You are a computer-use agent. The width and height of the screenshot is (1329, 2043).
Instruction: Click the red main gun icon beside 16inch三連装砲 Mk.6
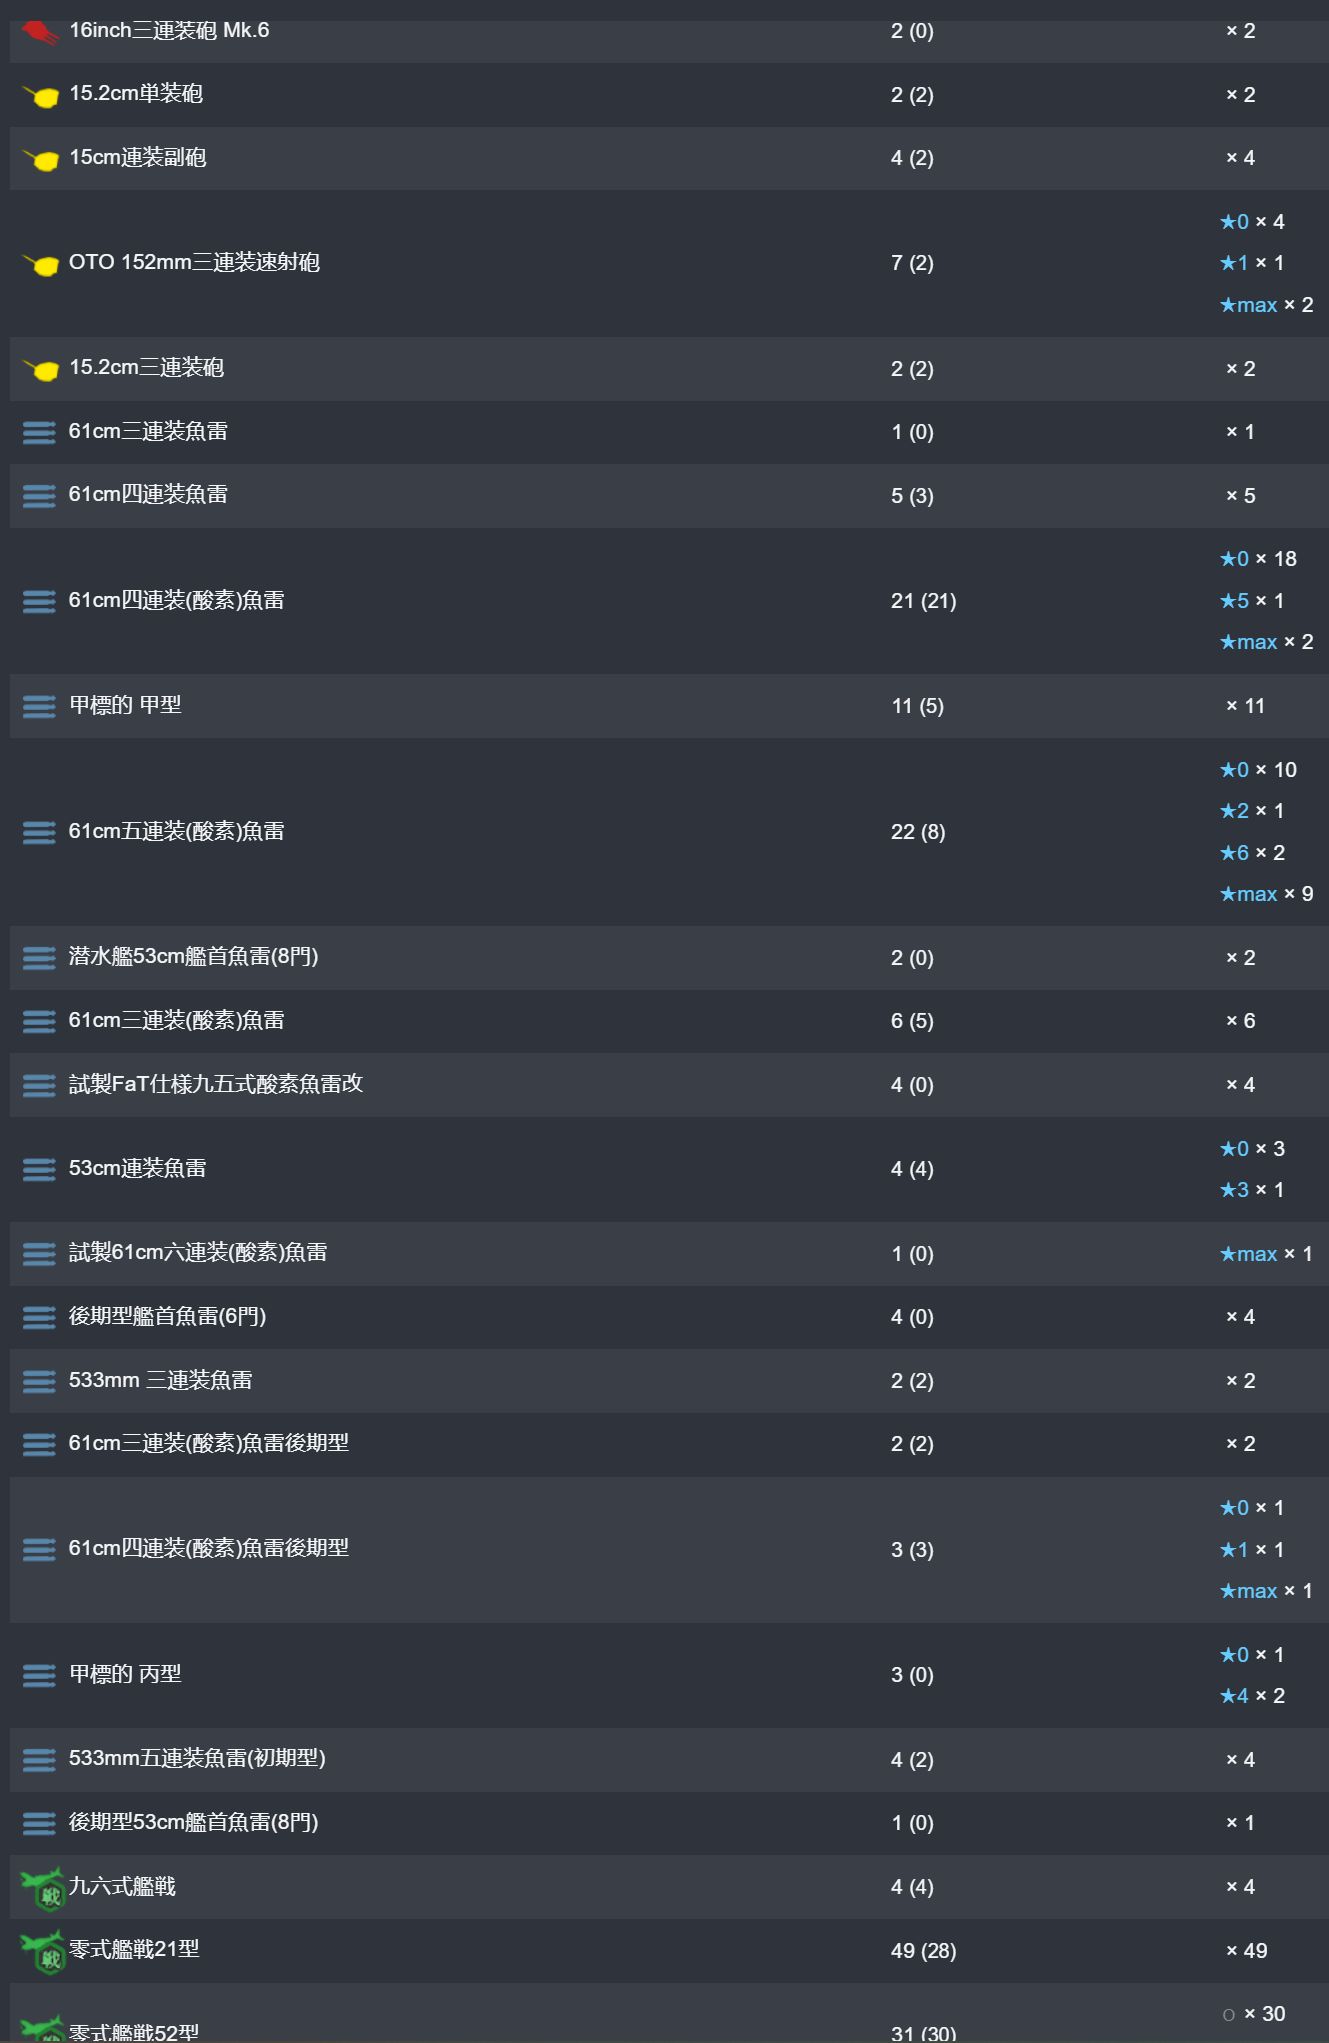coord(40,33)
